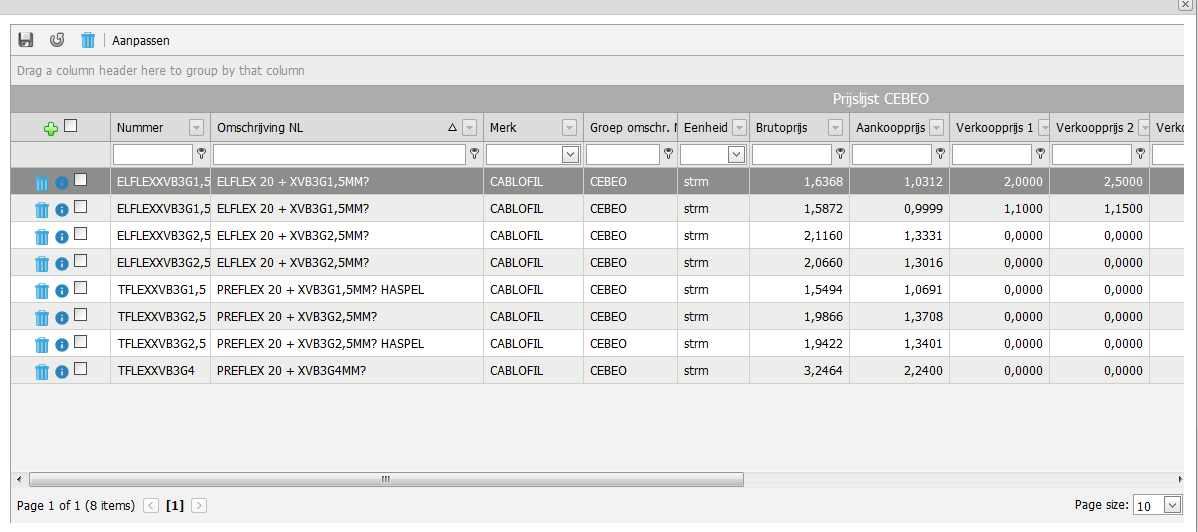Screen dimensions: 1198x532
Task: Click page number [1] link
Action: coord(175,505)
